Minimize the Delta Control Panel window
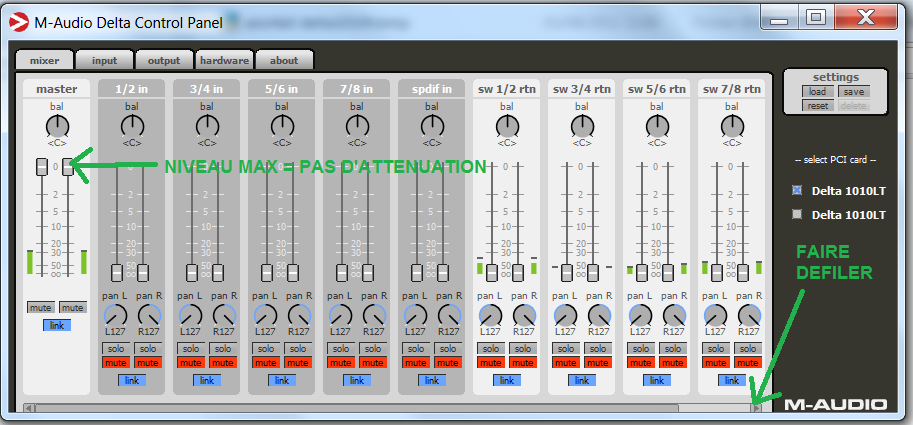The image size is (913, 425). pyautogui.click(x=780, y=18)
